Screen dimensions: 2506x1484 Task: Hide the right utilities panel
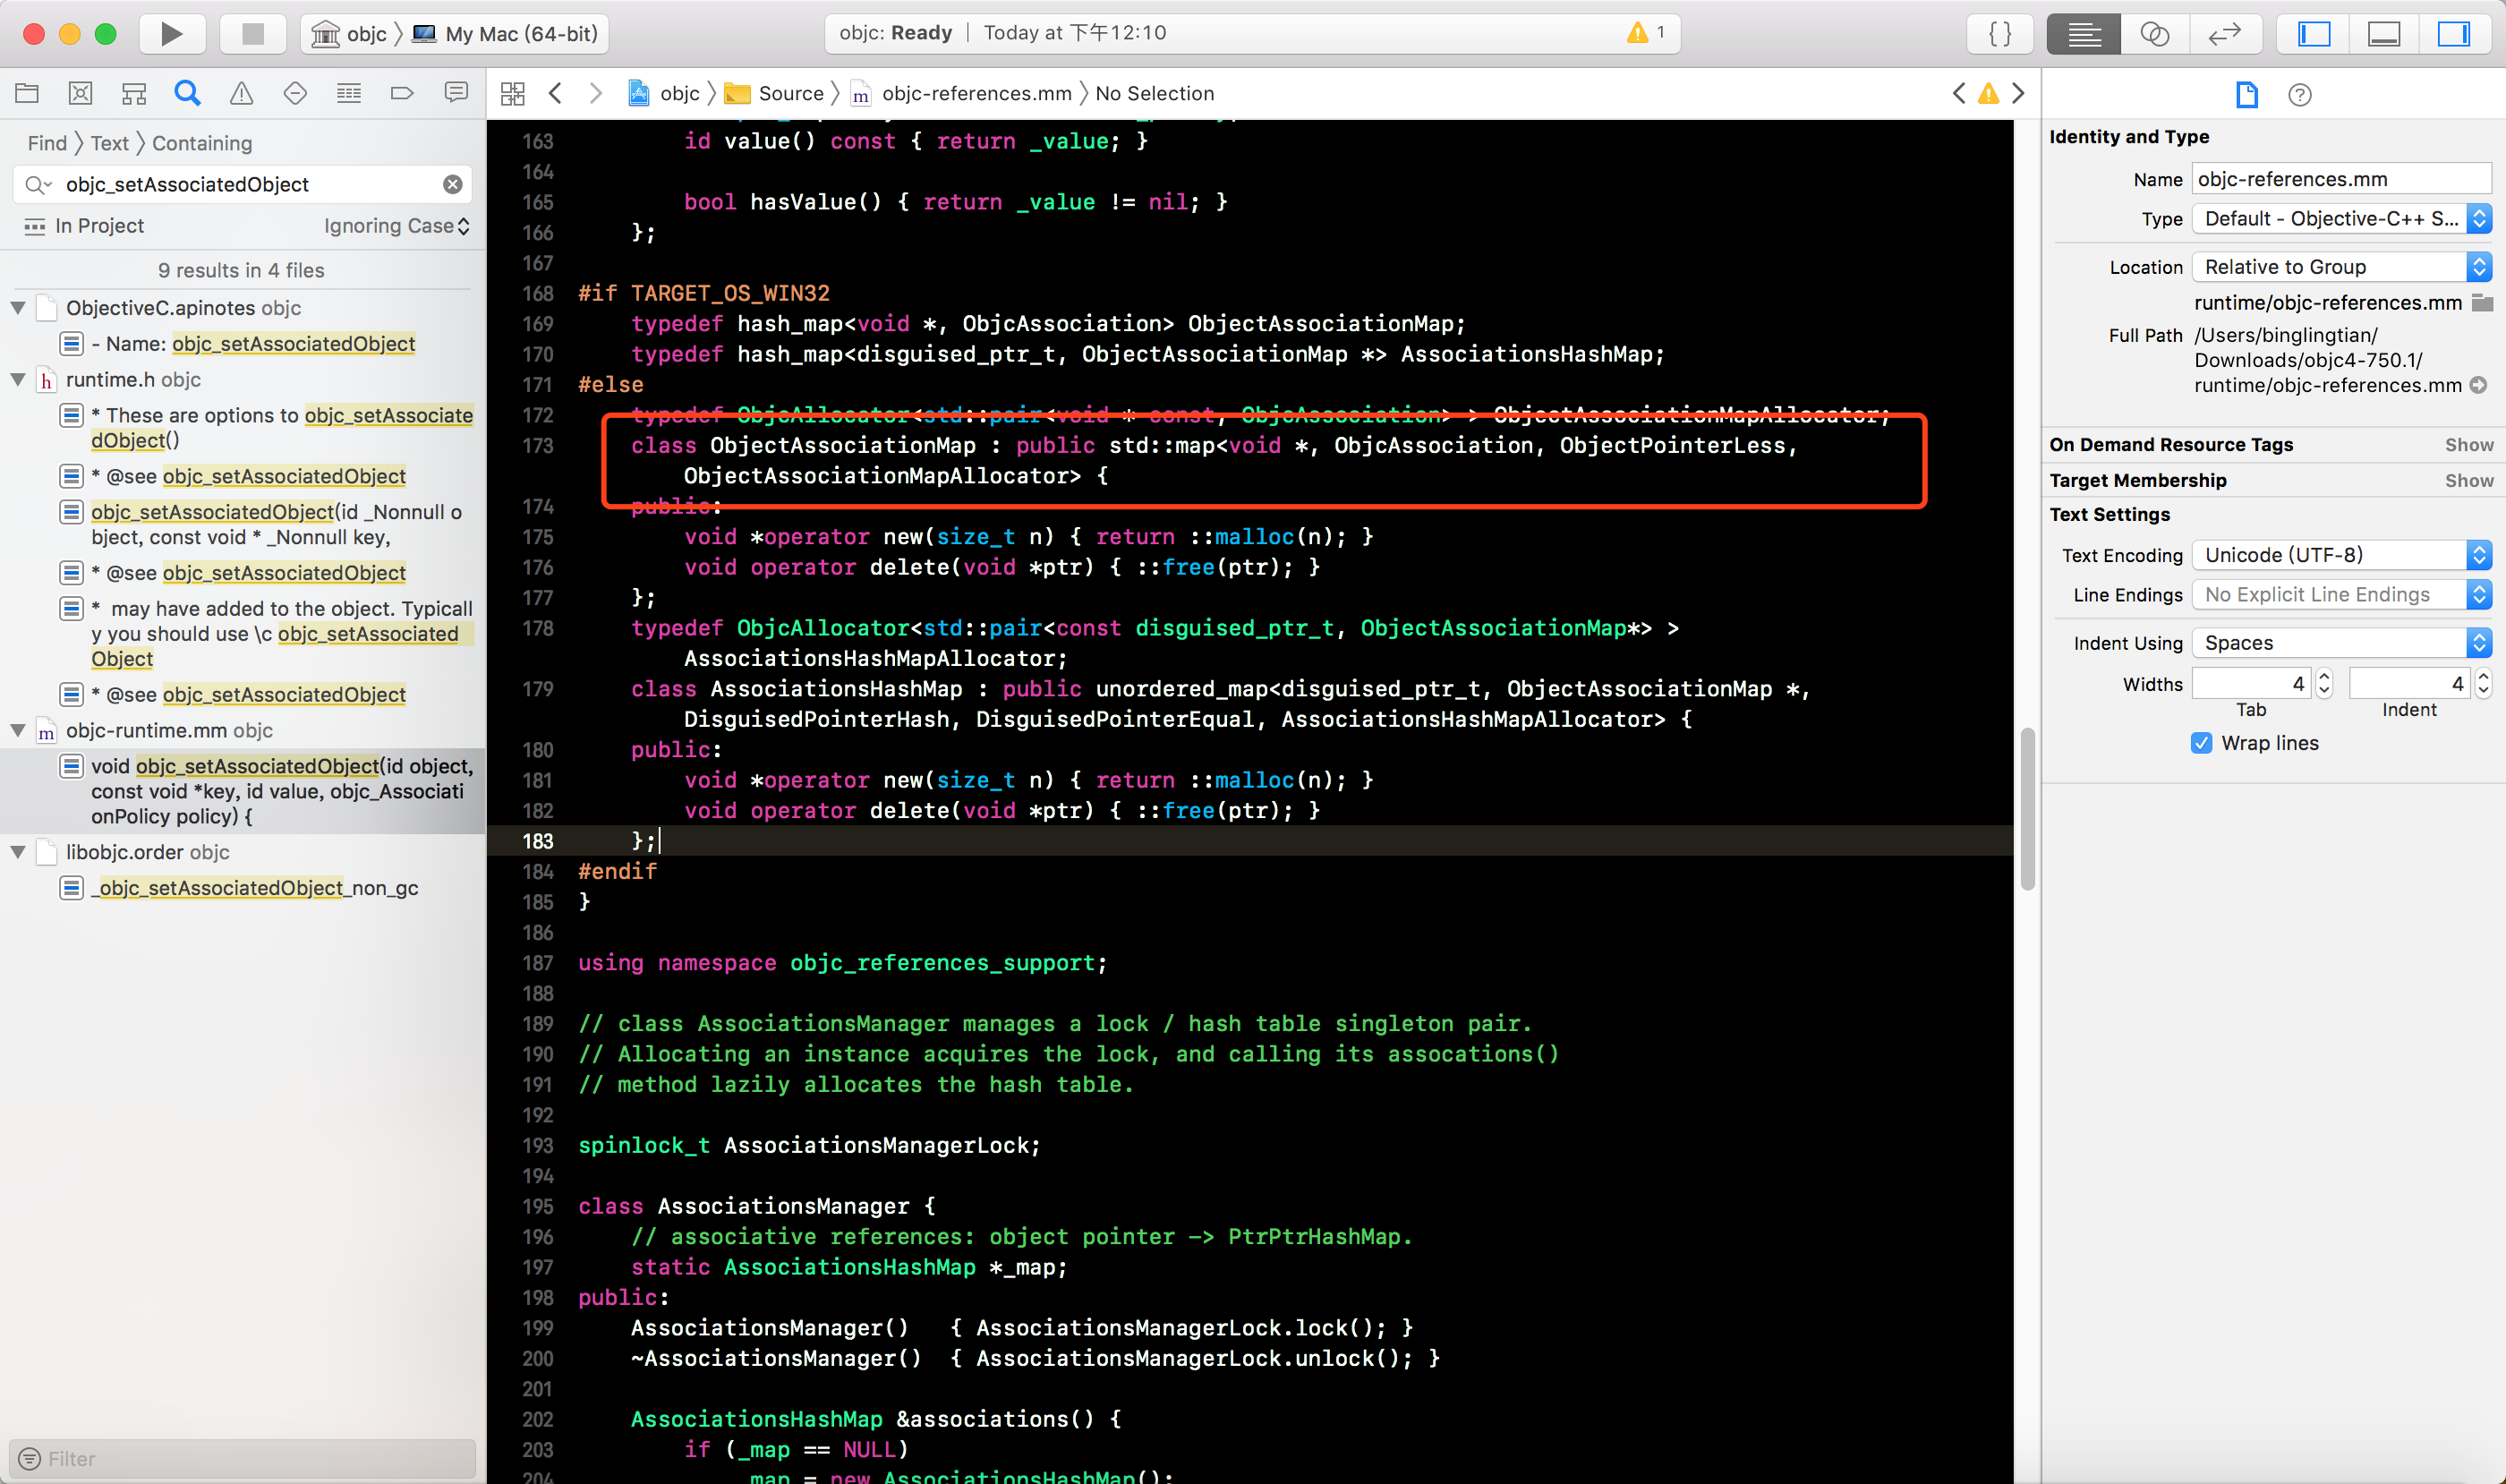pos(2453,34)
